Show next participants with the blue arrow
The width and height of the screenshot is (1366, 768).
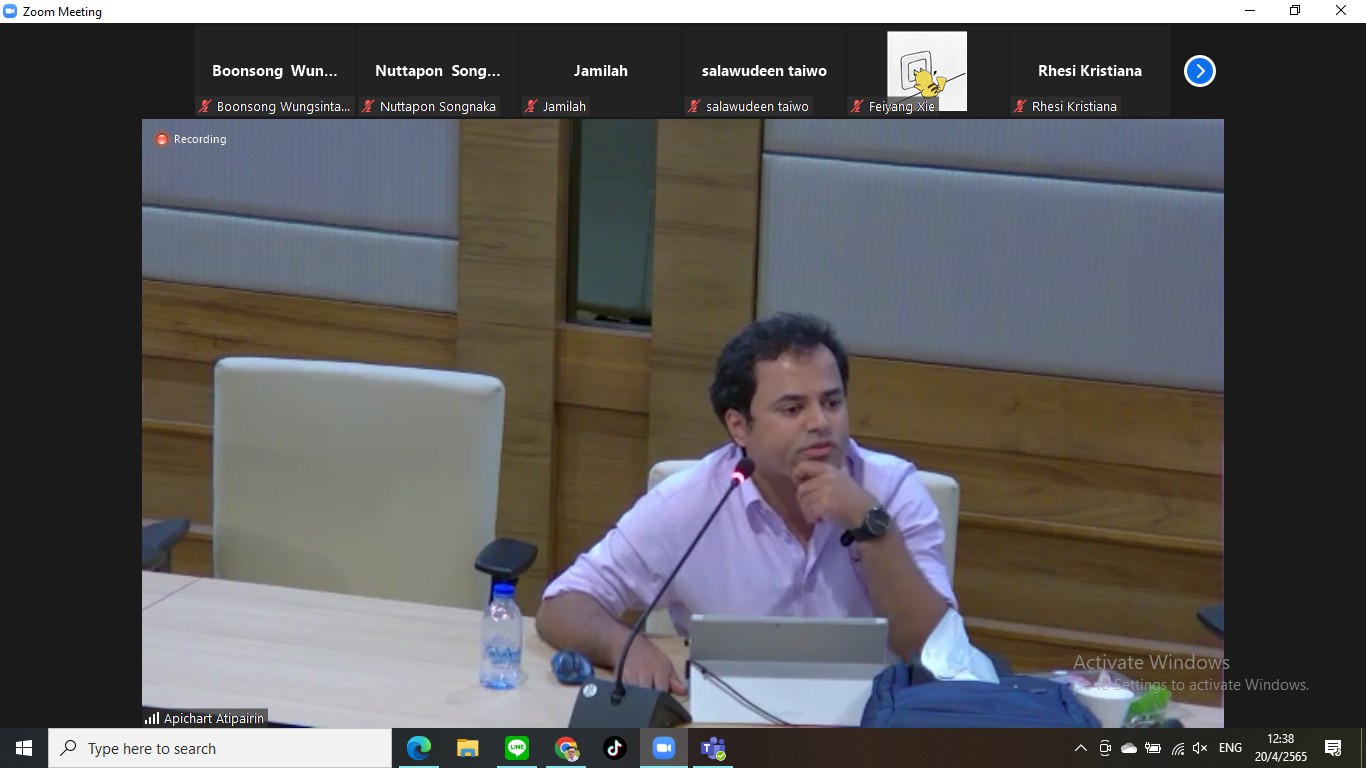[x=1199, y=71]
